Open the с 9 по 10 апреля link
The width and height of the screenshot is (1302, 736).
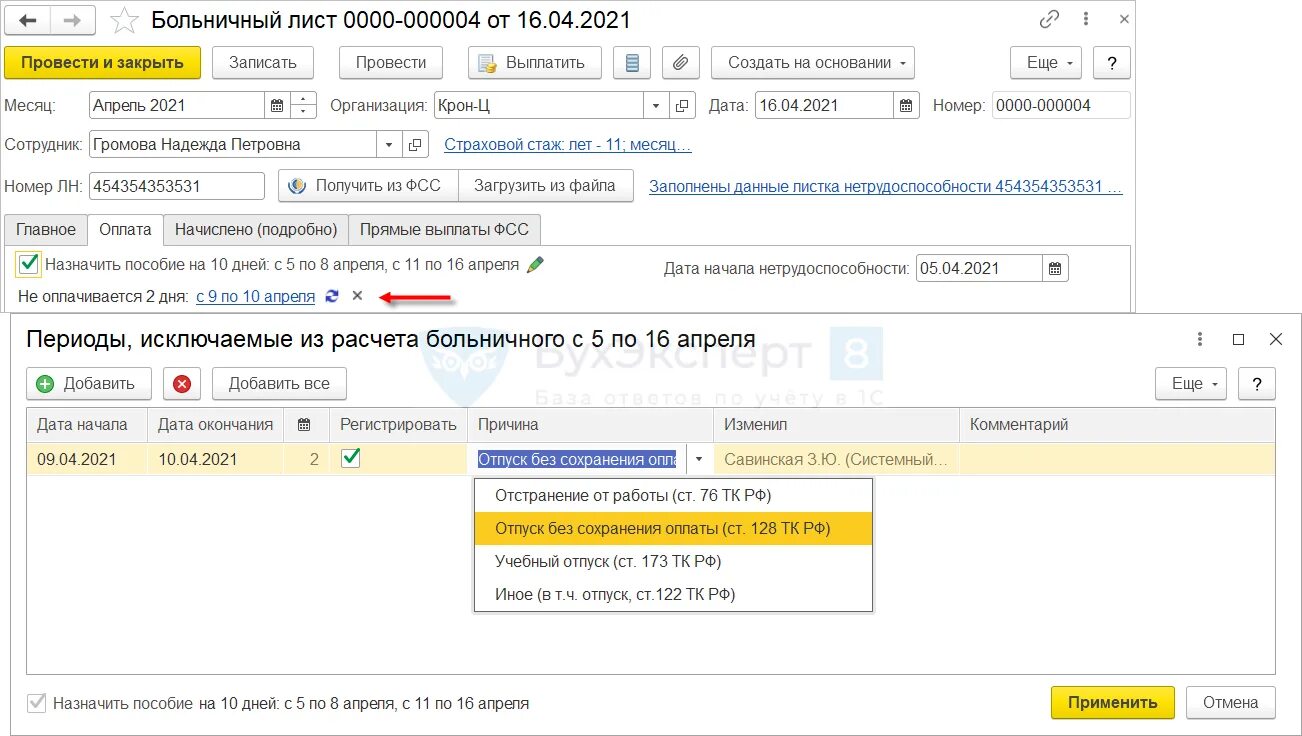(x=255, y=296)
